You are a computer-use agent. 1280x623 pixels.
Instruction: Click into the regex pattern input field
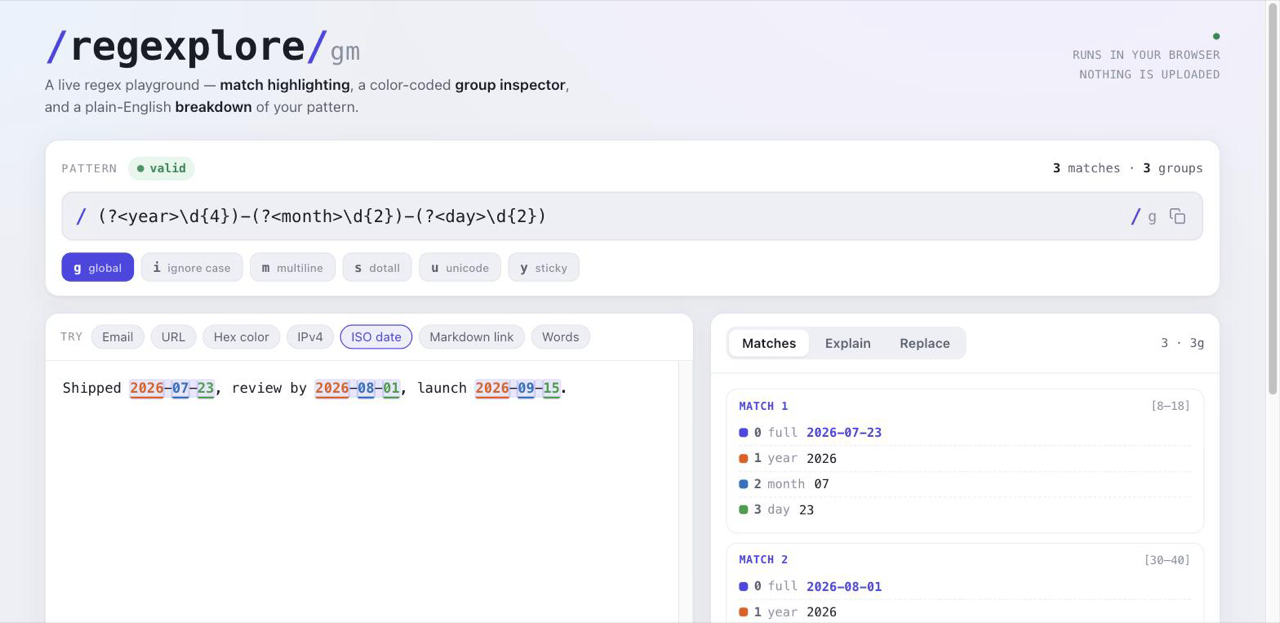click(610, 216)
